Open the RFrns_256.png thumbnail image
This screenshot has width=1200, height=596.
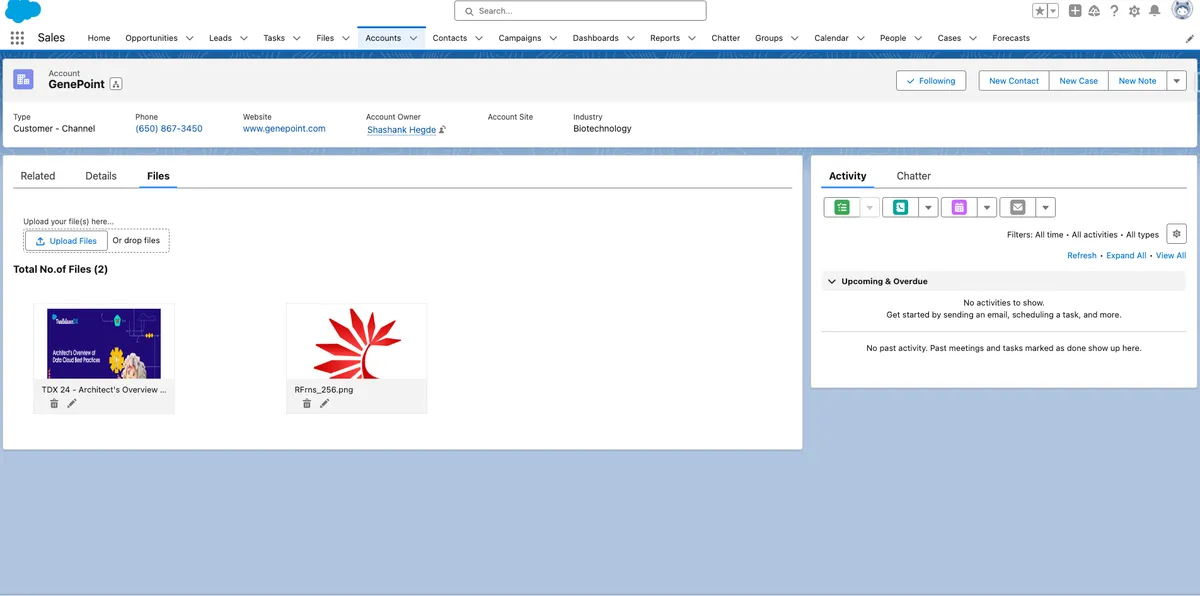tap(357, 343)
